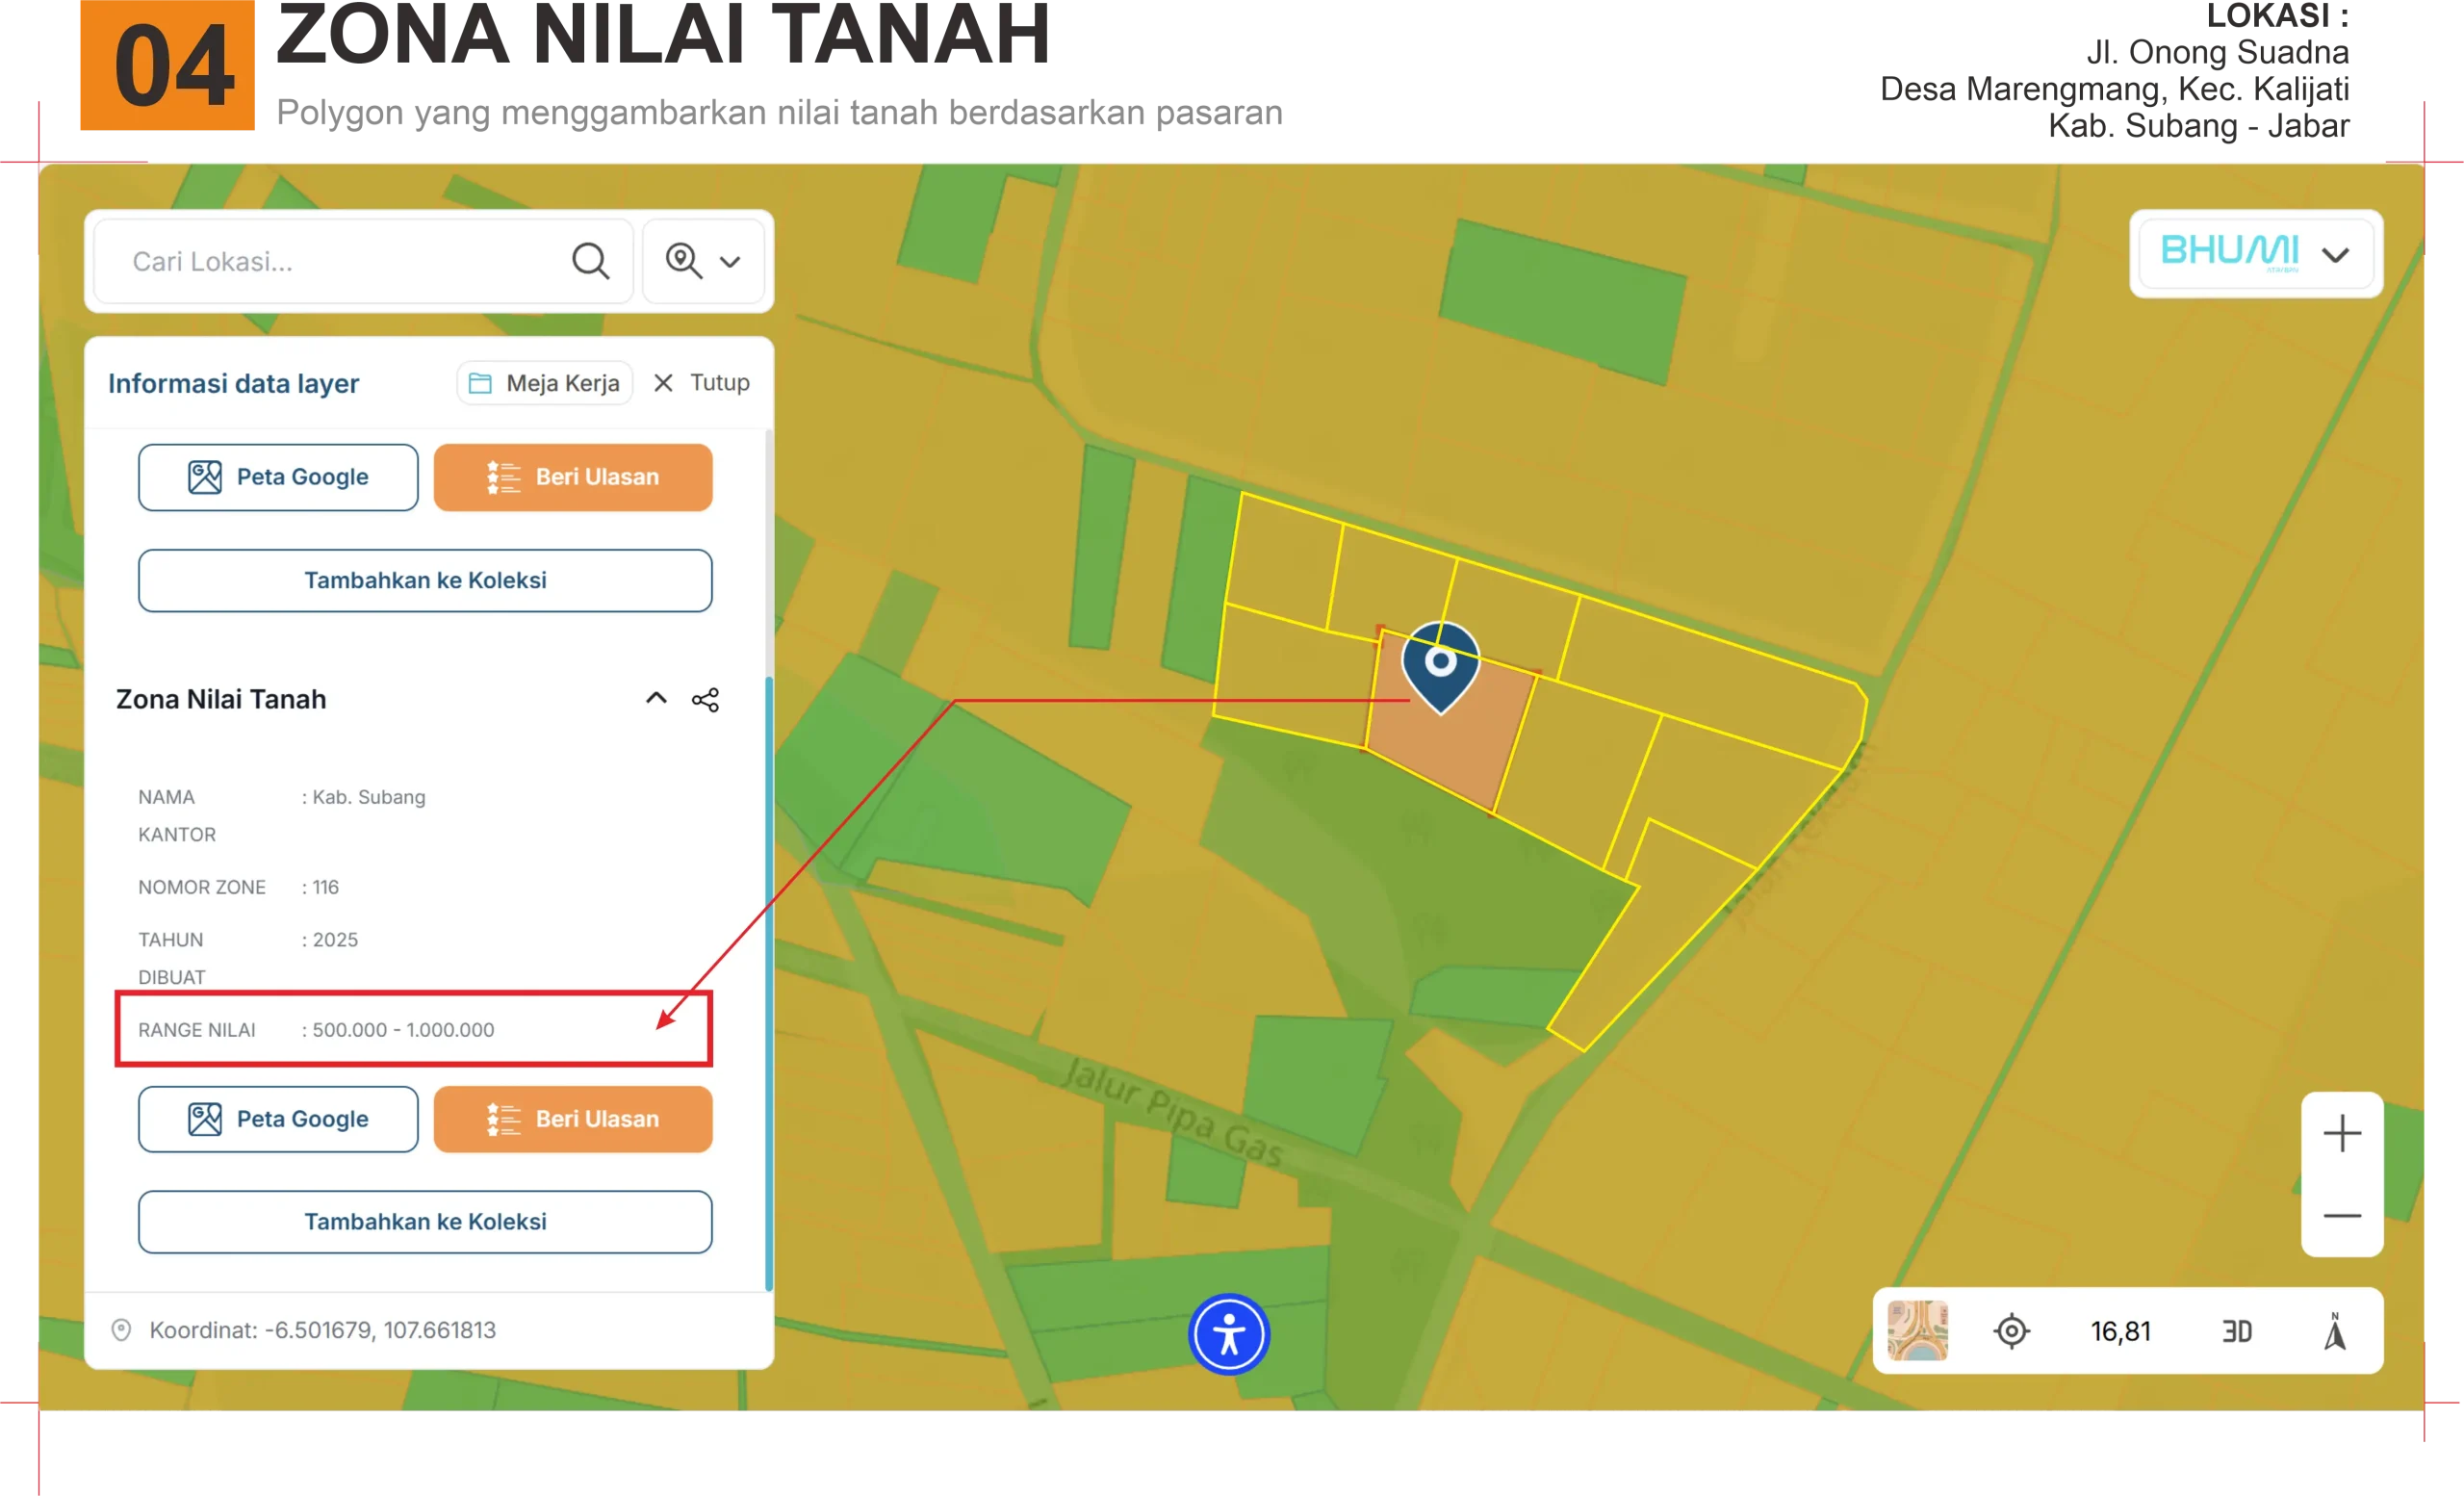Image resolution: width=2464 pixels, height=1496 pixels.
Task: Click the search magnifier icon
Action: coord(590,261)
